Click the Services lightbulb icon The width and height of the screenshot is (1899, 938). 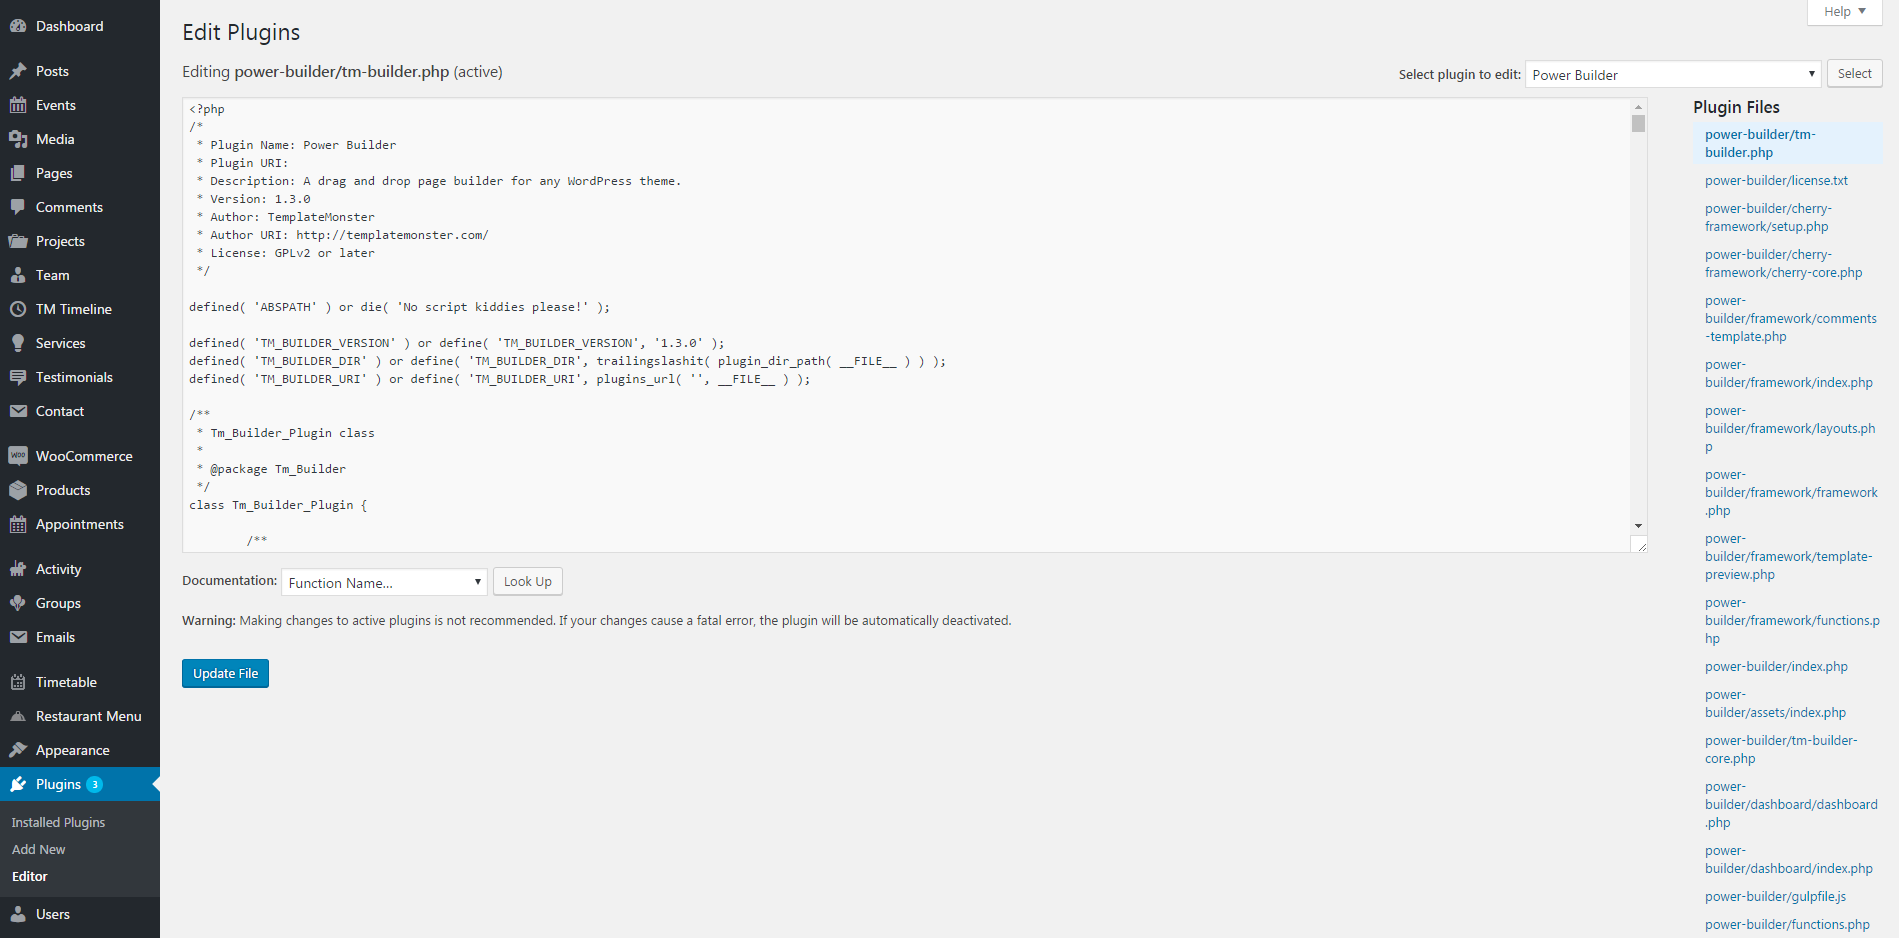[18, 343]
